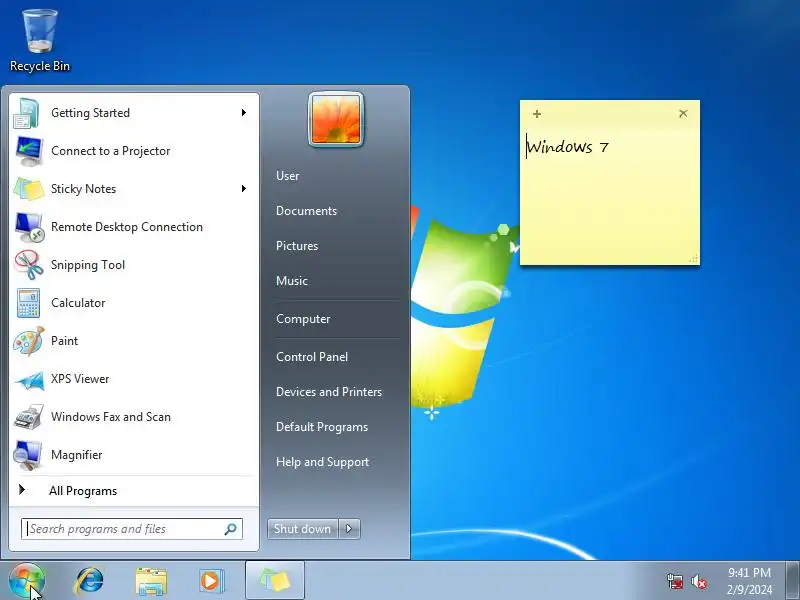Open Windows Explorer folder icon on taskbar
This screenshot has height=600, width=800.
[x=151, y=581]
